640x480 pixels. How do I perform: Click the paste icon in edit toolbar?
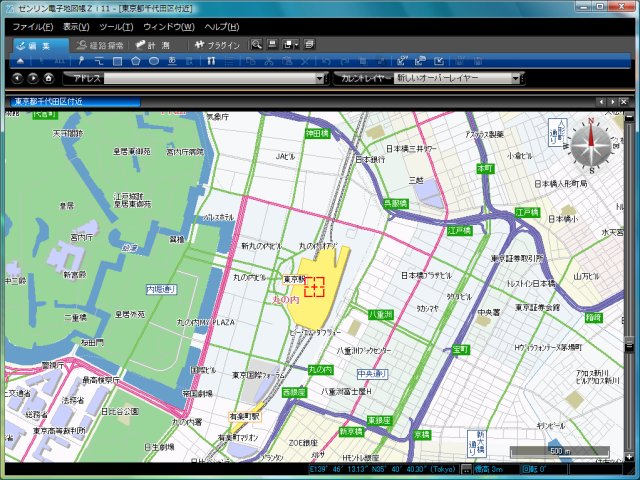[x=287, y=61]
